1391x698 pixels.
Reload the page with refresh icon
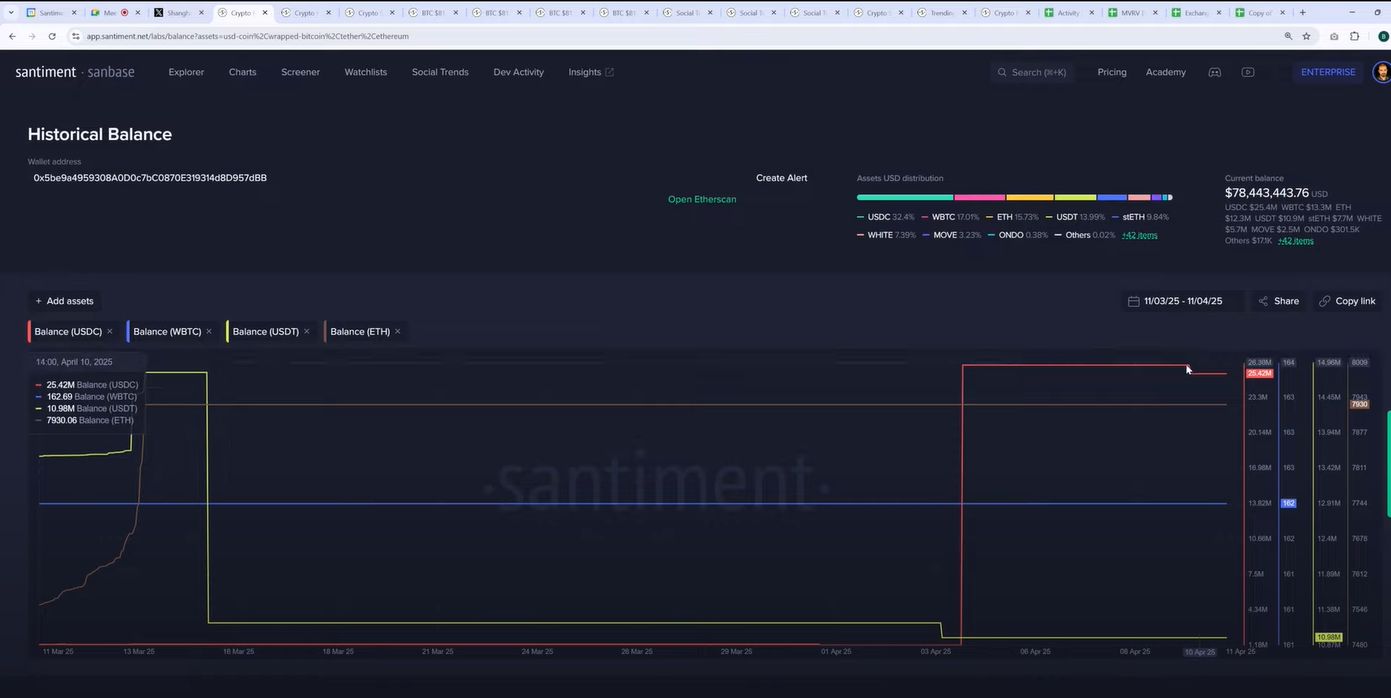[x=52, y=36]
